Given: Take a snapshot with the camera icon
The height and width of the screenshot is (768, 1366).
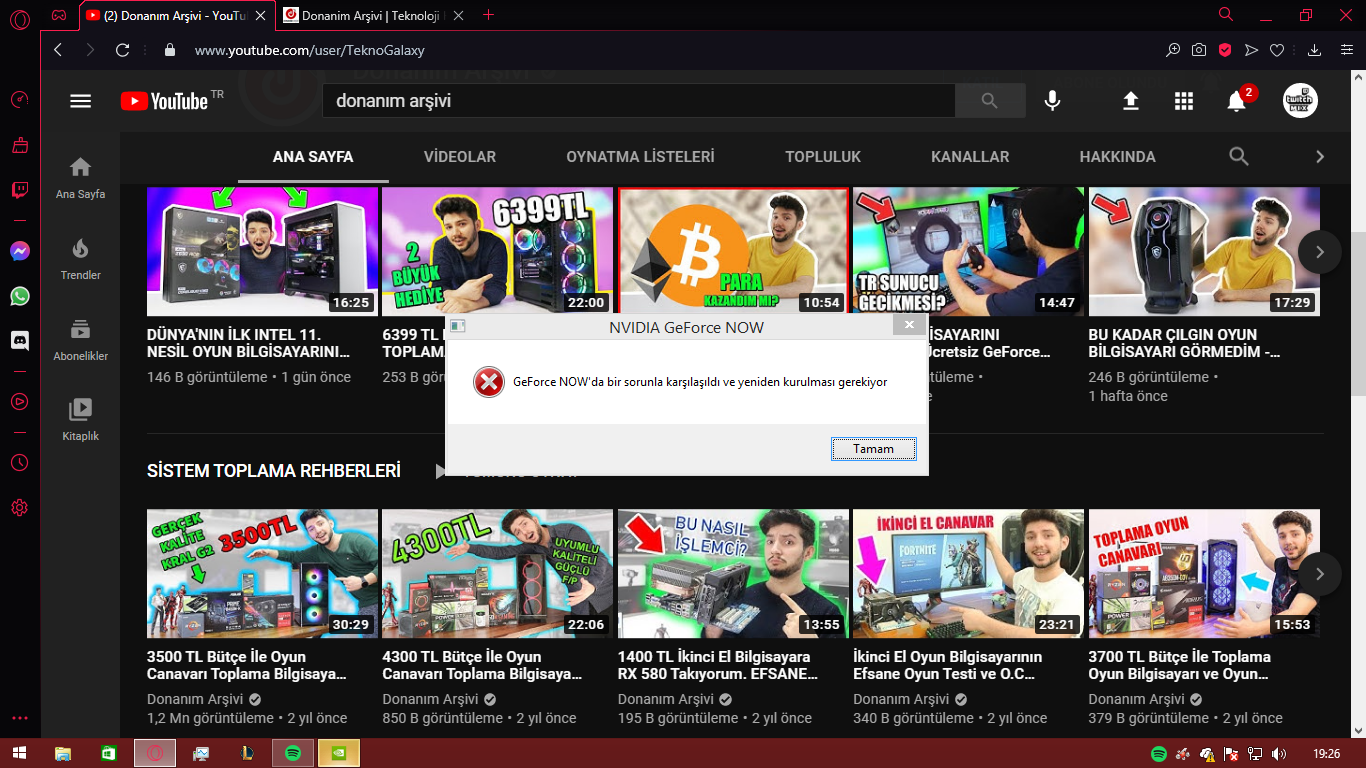Looking at the screenshot, I should click(1199, 50).
